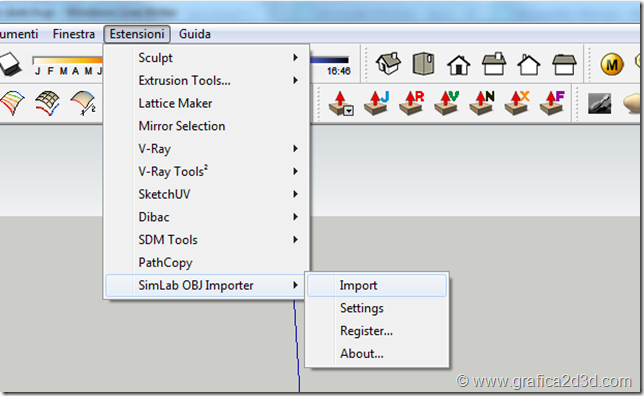
Task: Expand the SketchUV submenu arrow
Action: click(295, 194)
